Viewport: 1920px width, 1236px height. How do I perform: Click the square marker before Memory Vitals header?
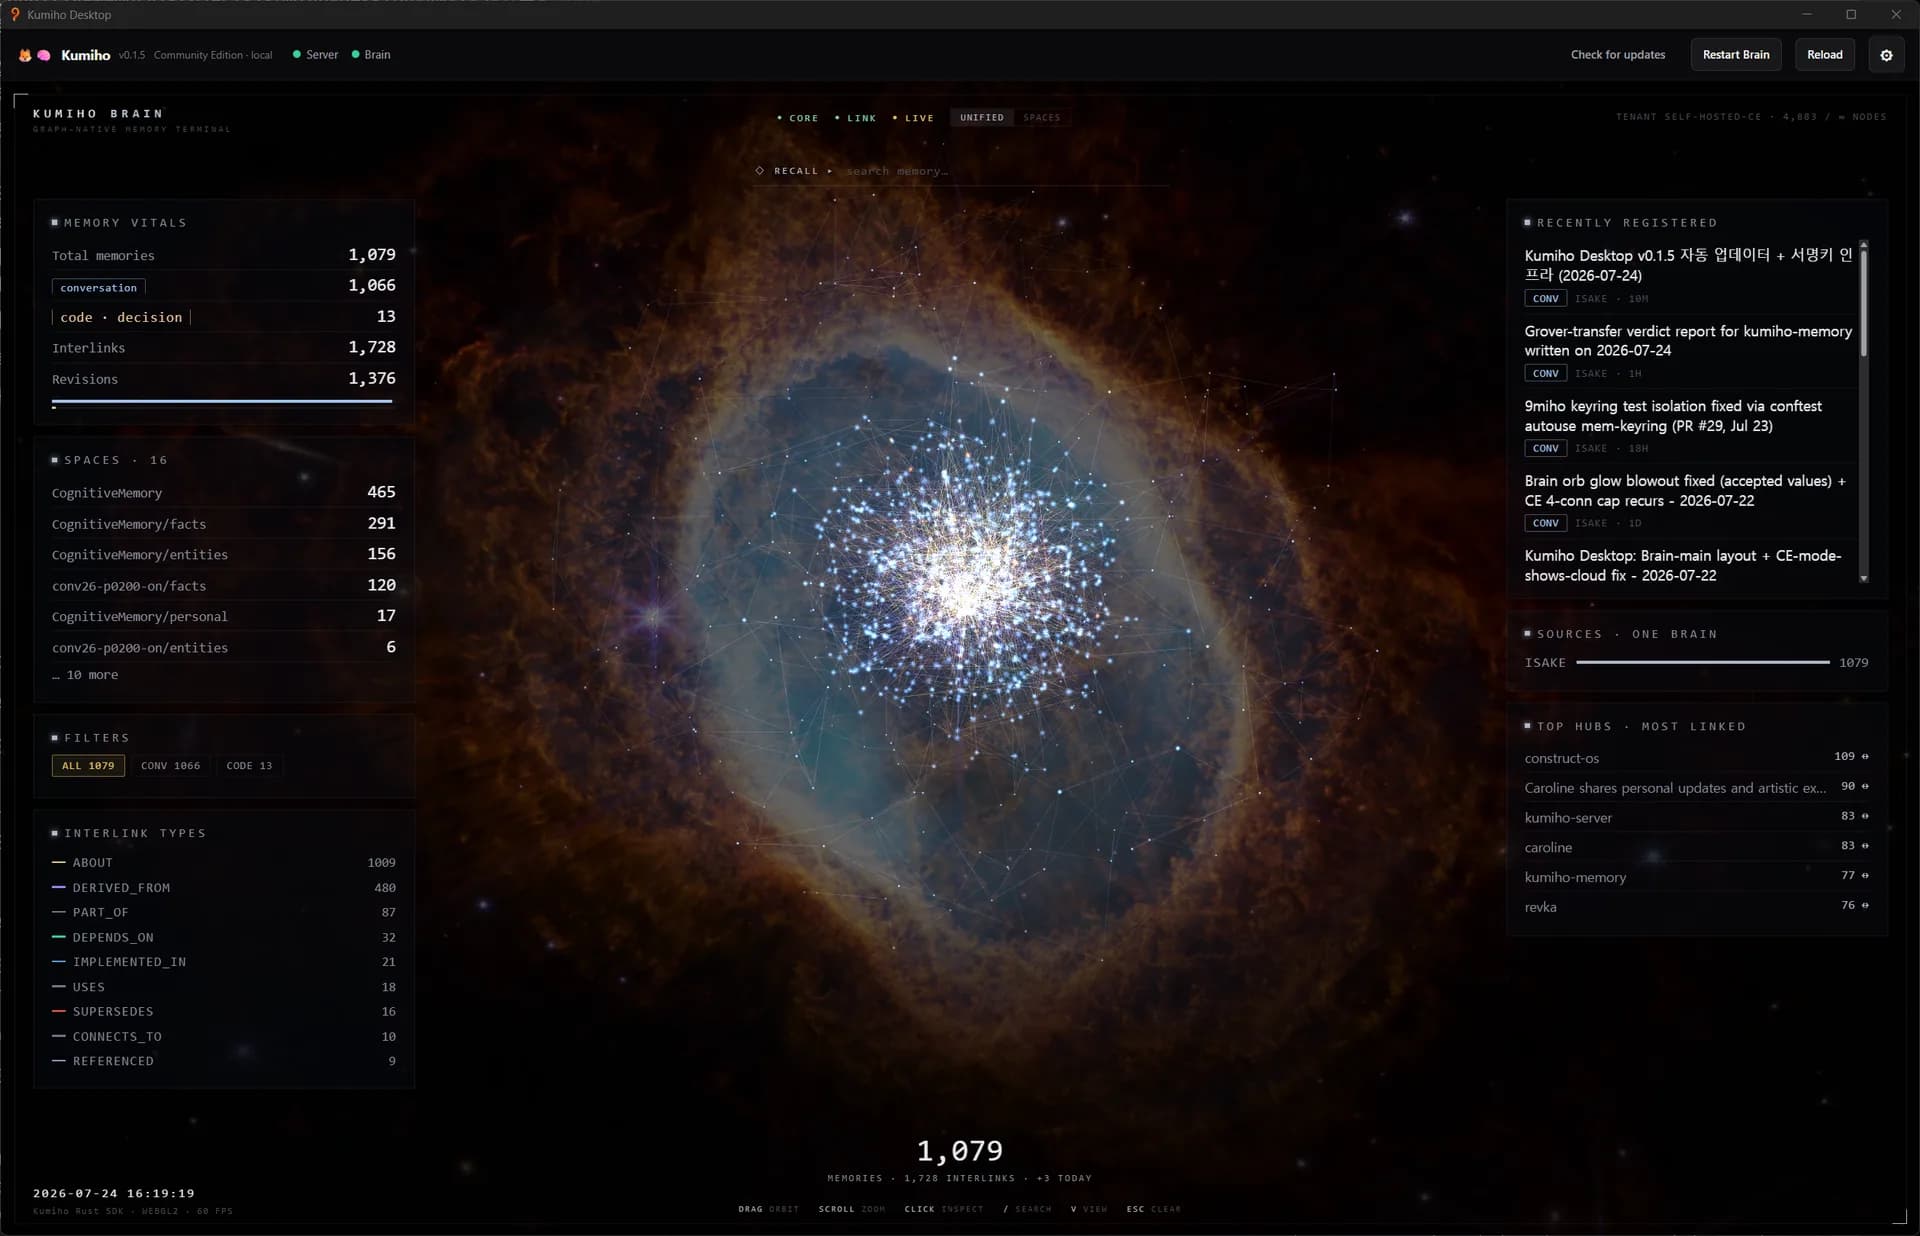click(x=55, y=222)
